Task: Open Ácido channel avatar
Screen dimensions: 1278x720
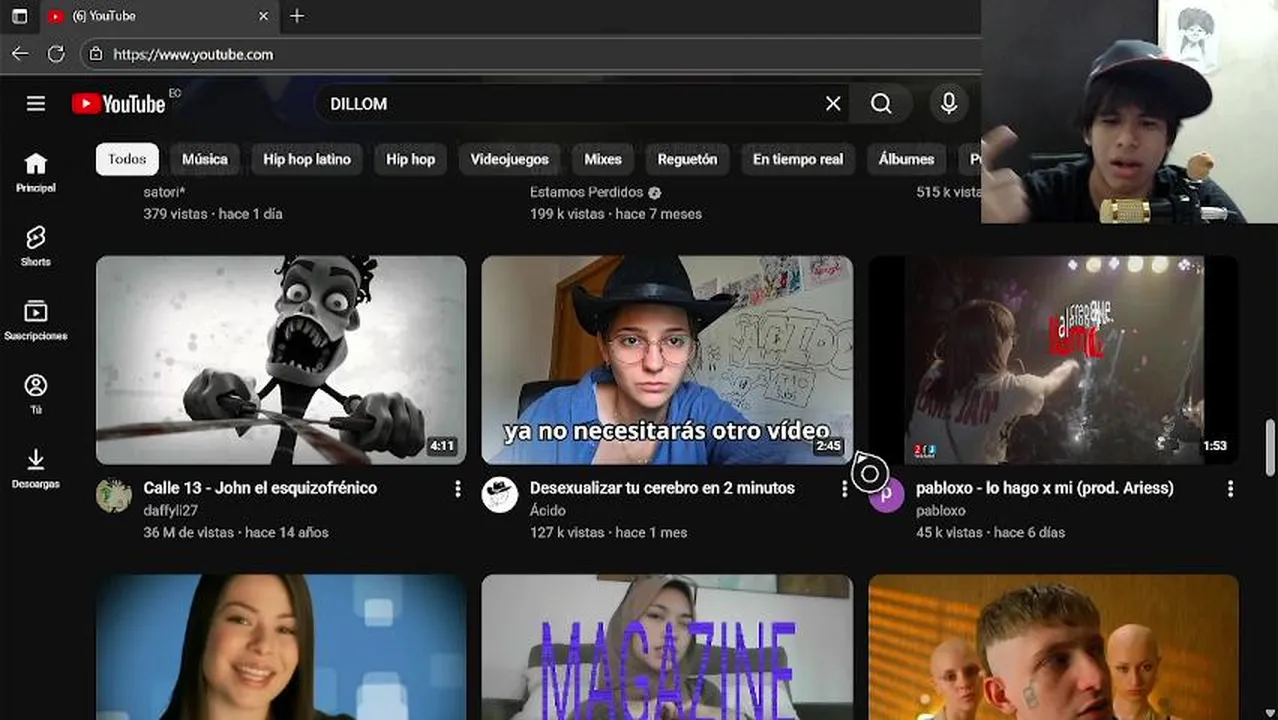Action: point(500,495)
